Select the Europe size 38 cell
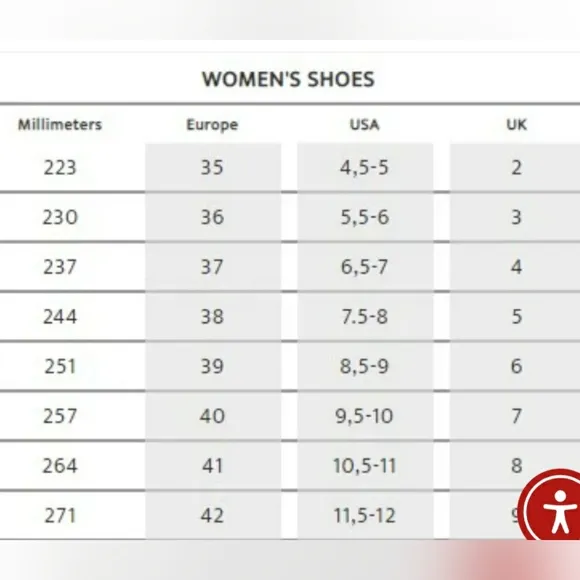Screen dimensions: 580x580 [213, 317]
